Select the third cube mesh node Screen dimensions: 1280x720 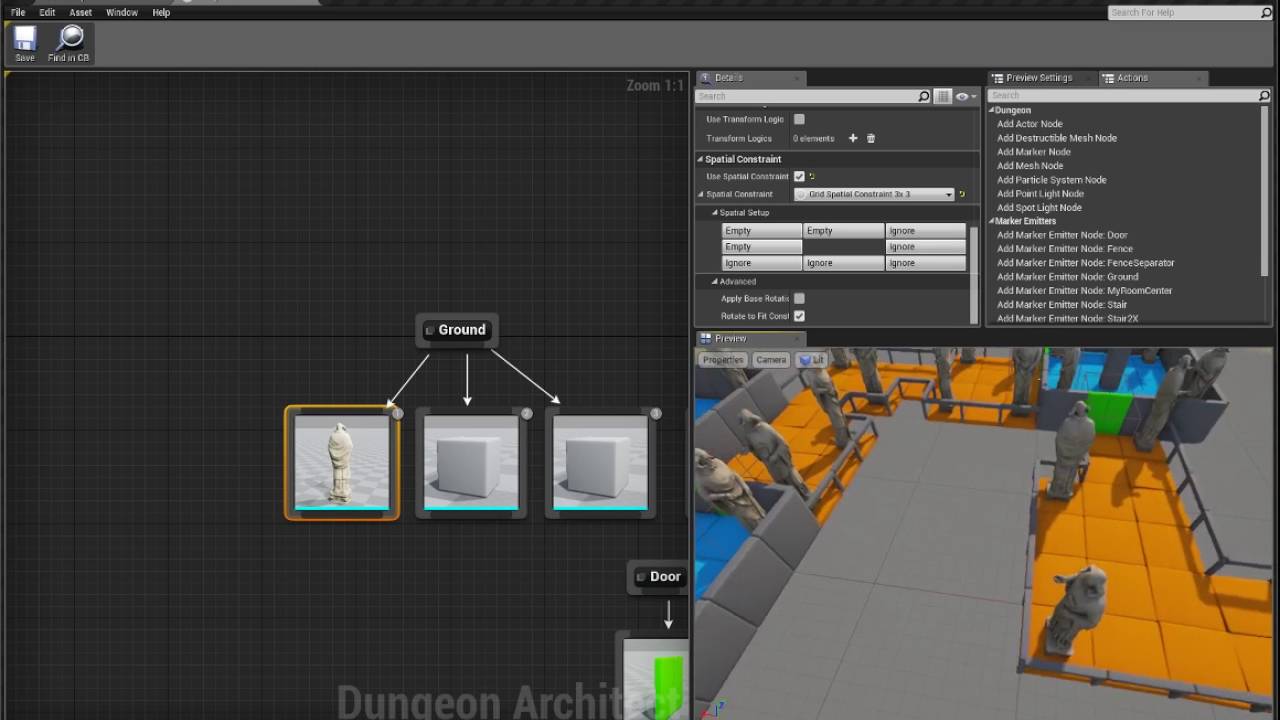(600, 462)
